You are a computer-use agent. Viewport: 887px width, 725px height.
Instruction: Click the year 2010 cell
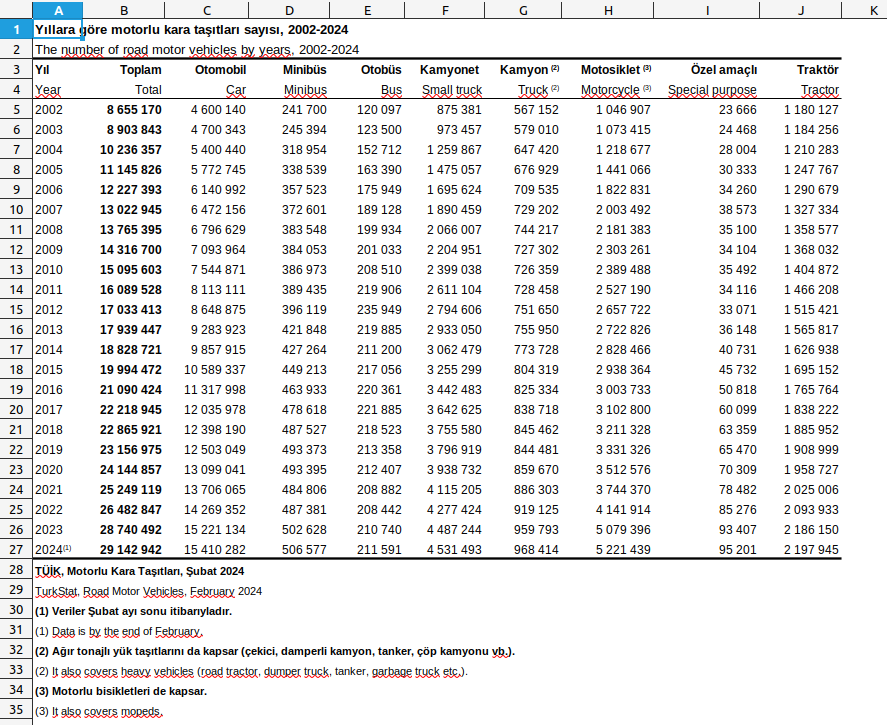click(x=49, y=270)
